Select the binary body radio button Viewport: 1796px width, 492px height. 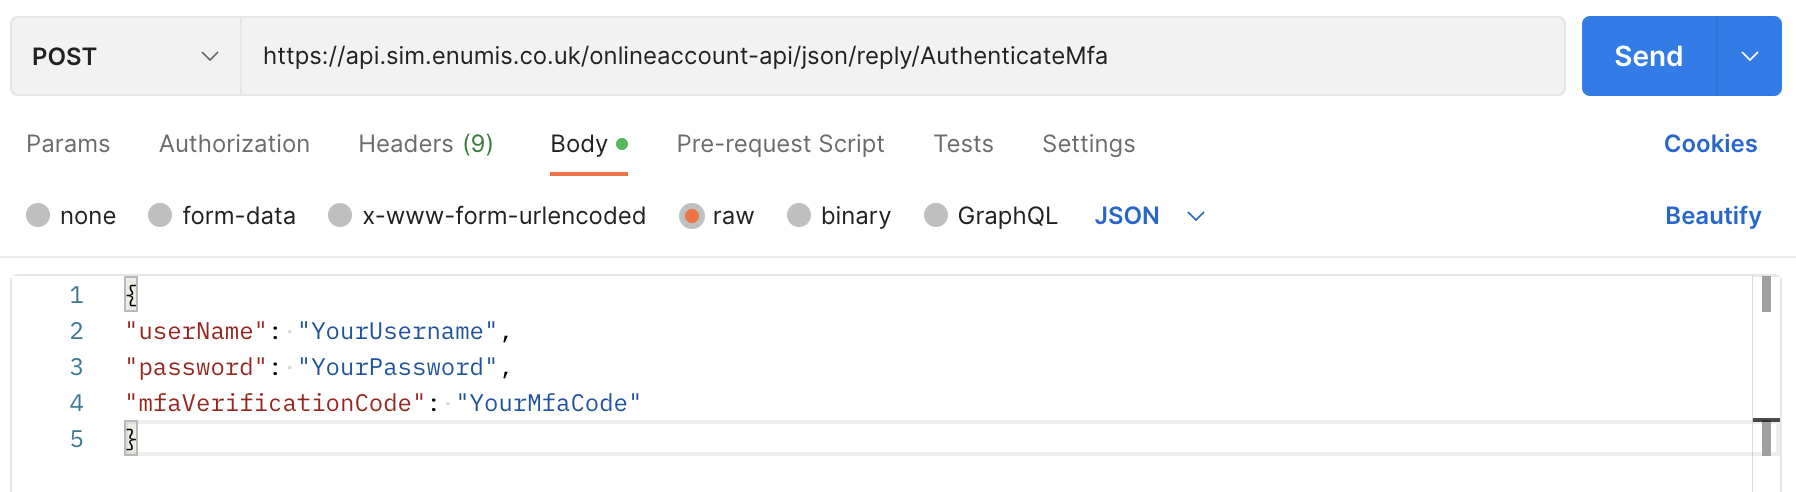click(799, 216)
